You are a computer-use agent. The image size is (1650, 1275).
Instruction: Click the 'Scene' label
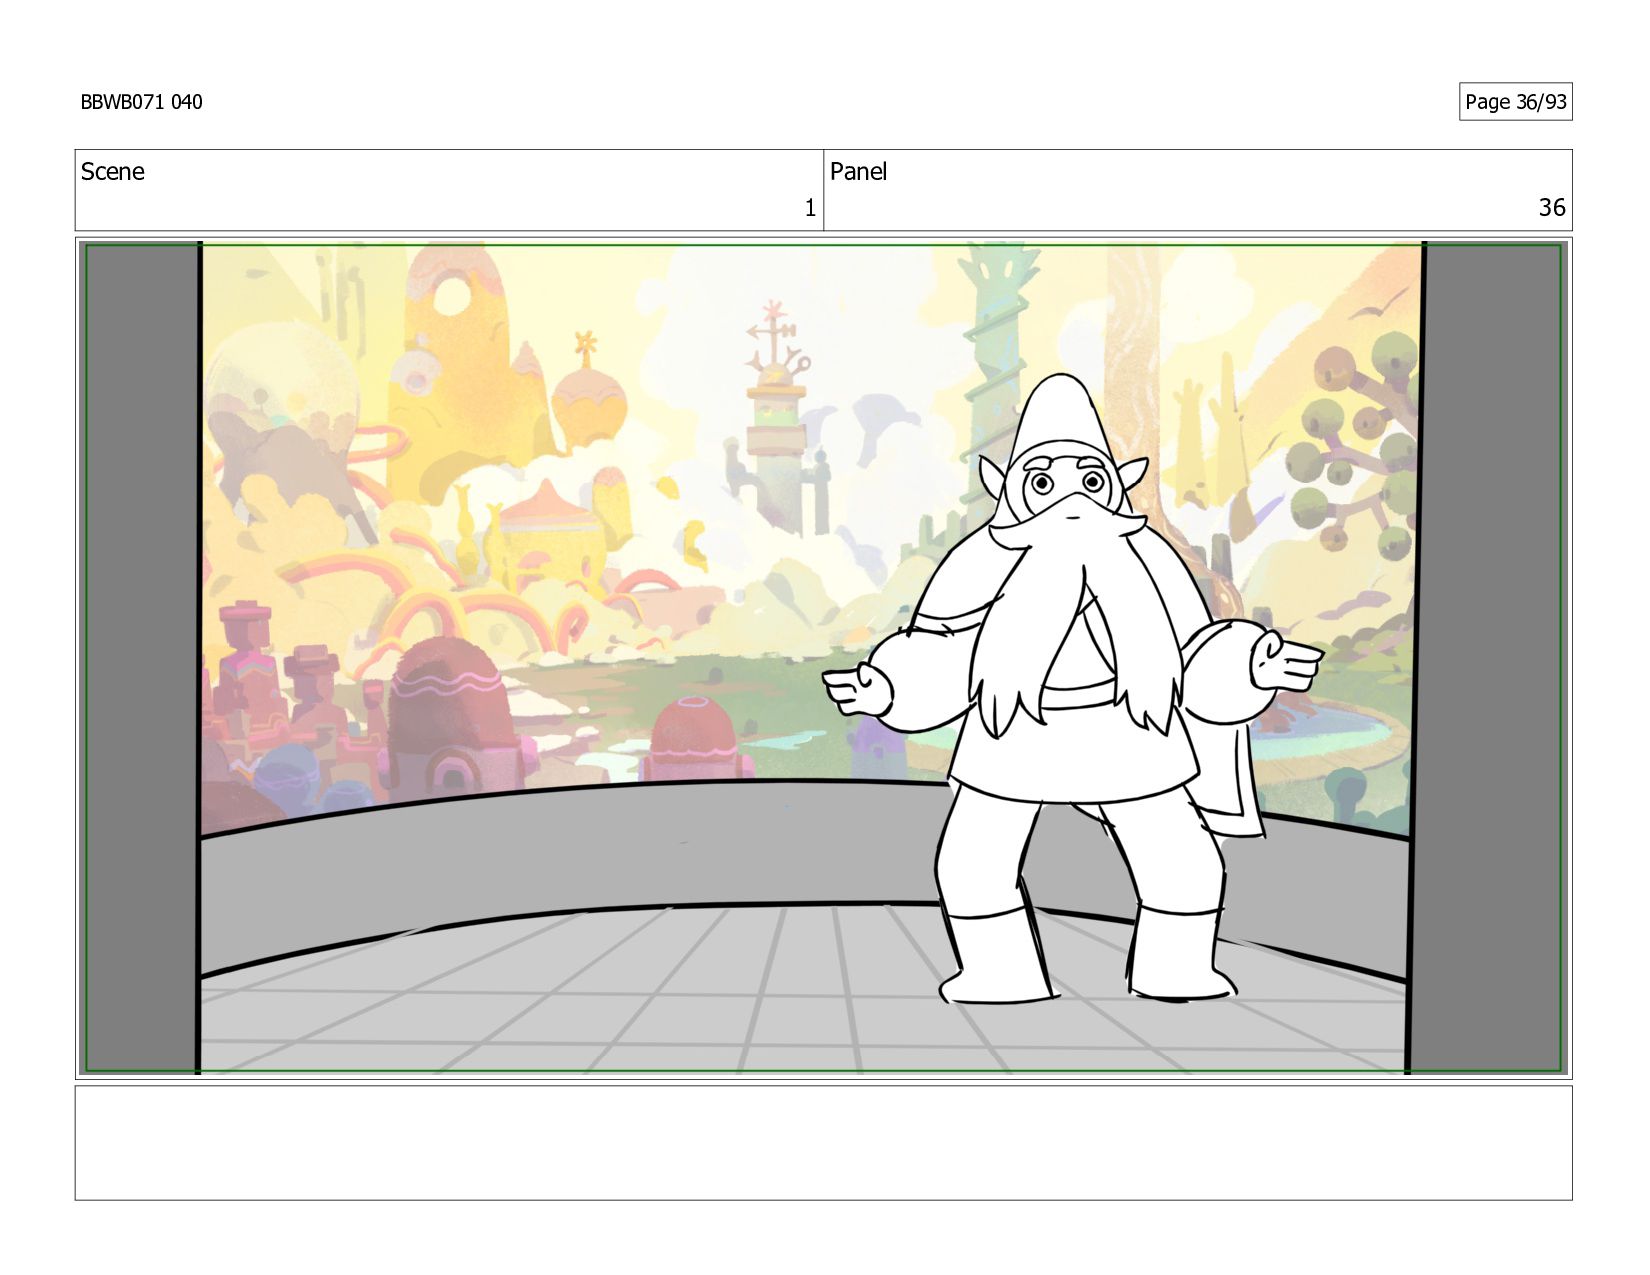pos(112,172)
